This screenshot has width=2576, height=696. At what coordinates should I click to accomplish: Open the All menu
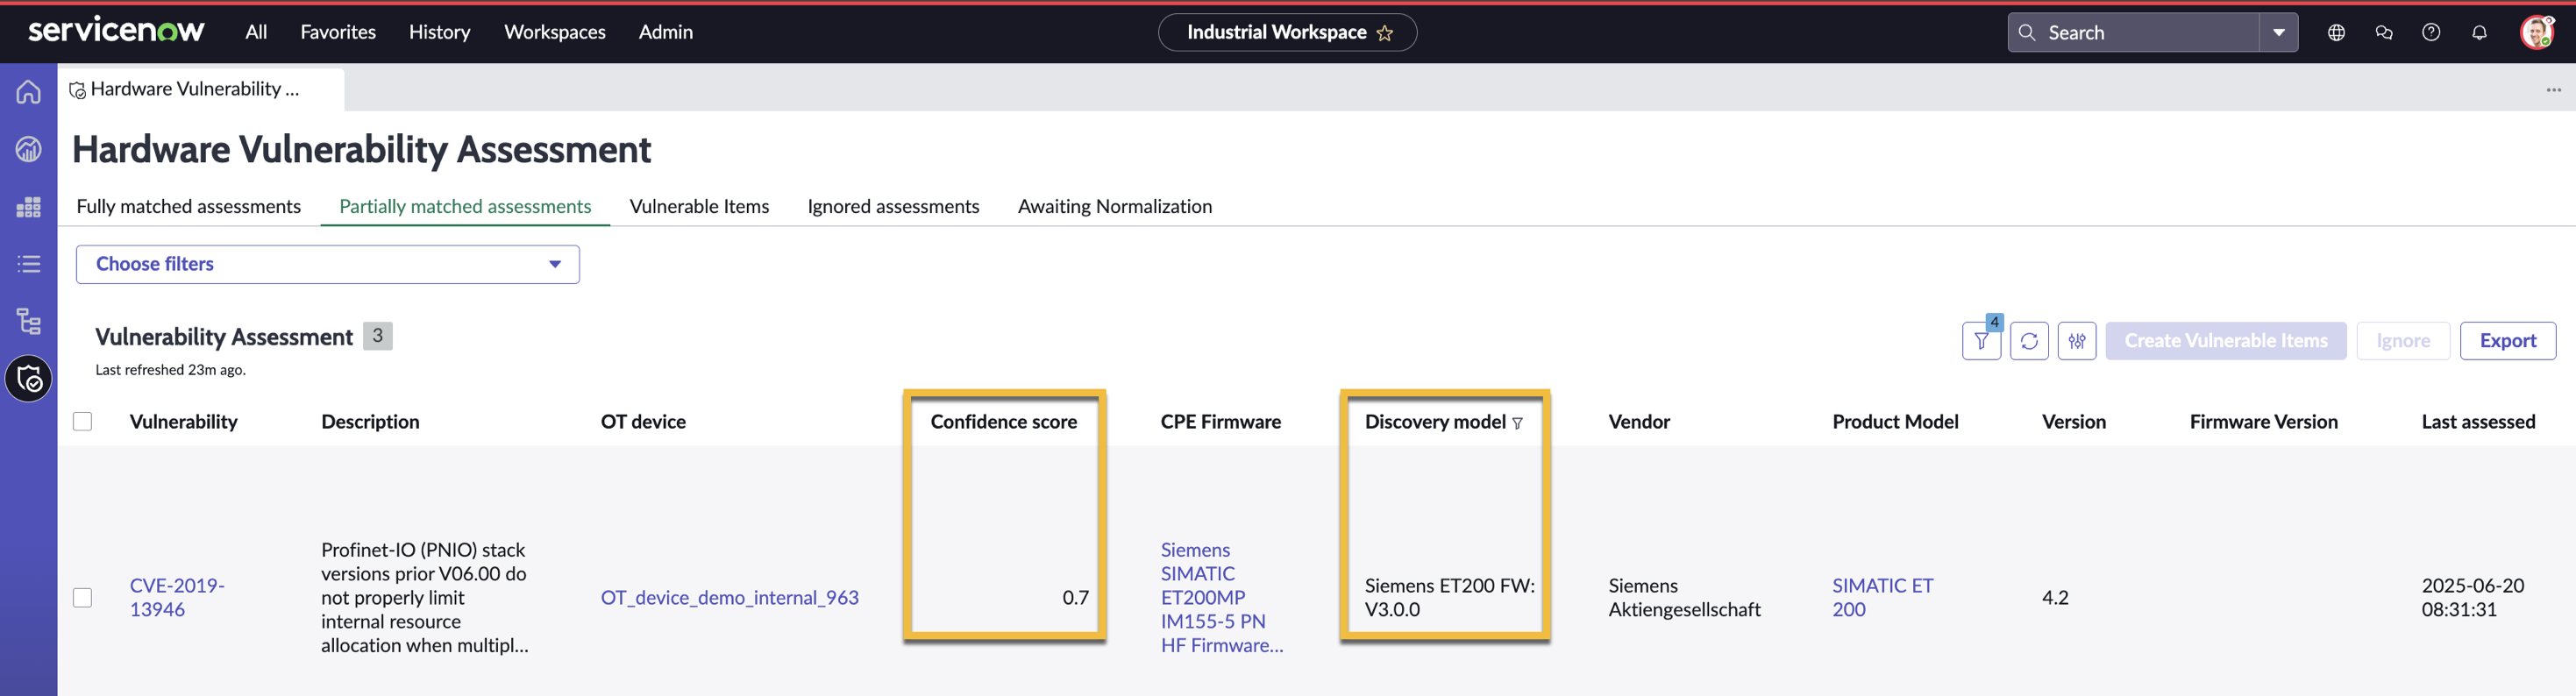click(256, 32)
